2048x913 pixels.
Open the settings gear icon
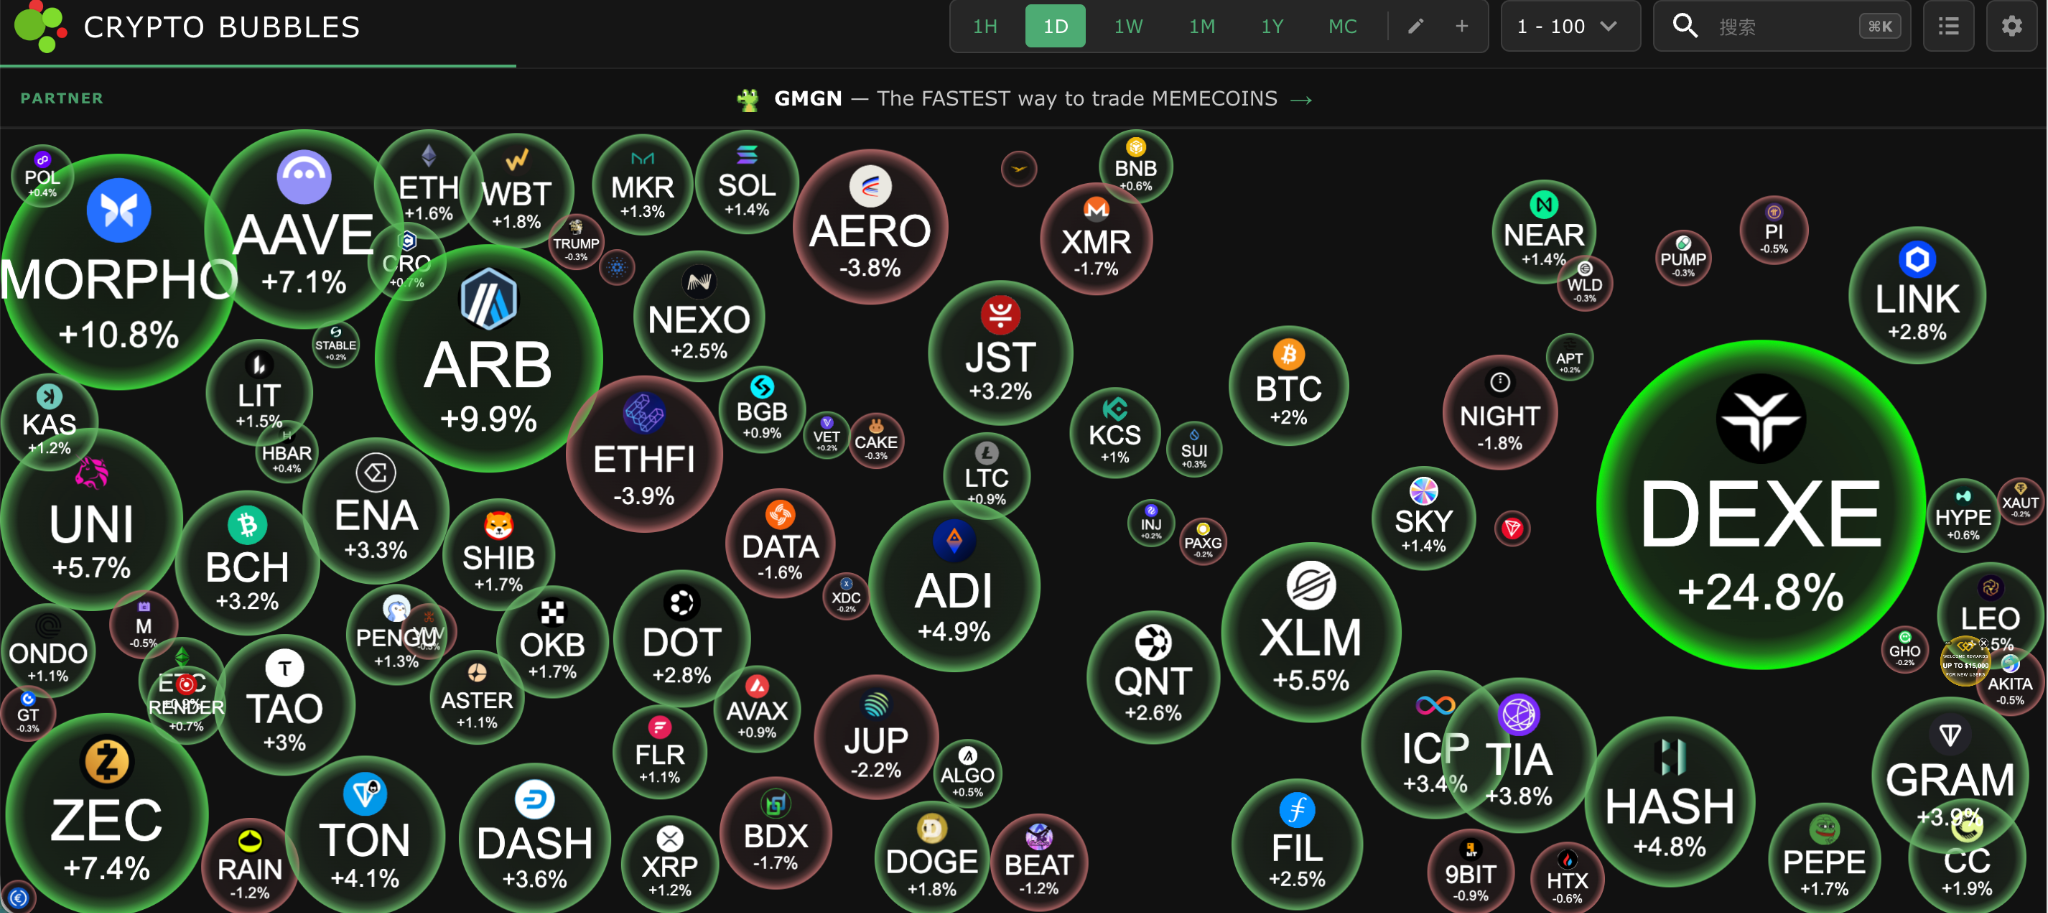2012,26
